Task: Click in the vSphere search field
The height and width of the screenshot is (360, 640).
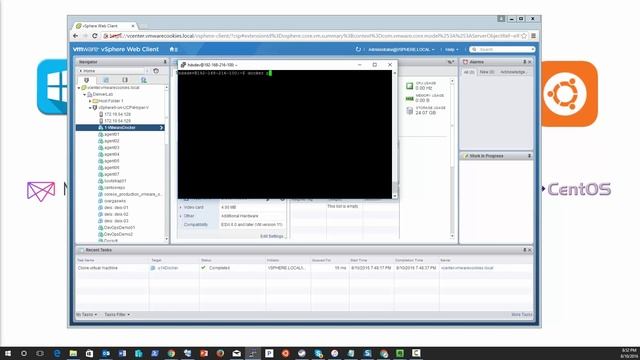Action: 502,49
